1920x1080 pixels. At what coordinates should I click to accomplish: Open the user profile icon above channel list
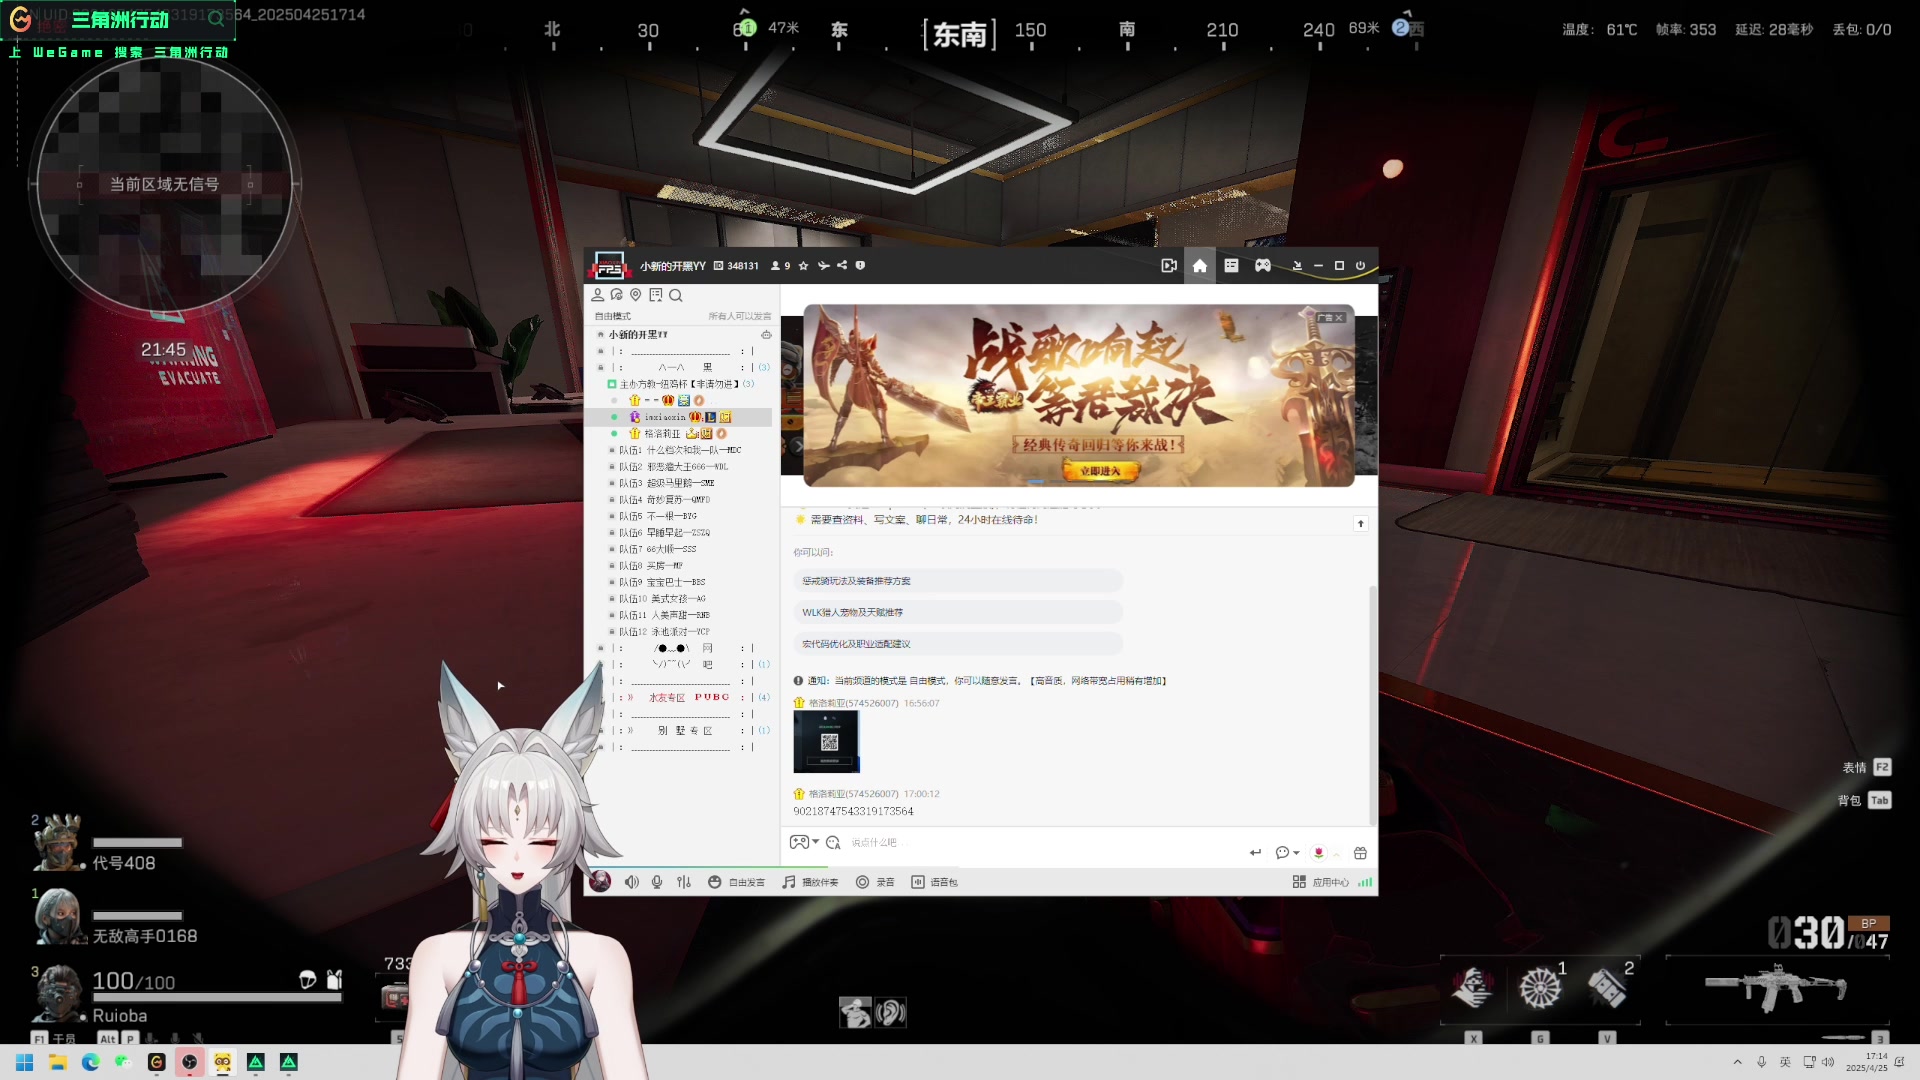pyautogui.click(x=597, y=295)
